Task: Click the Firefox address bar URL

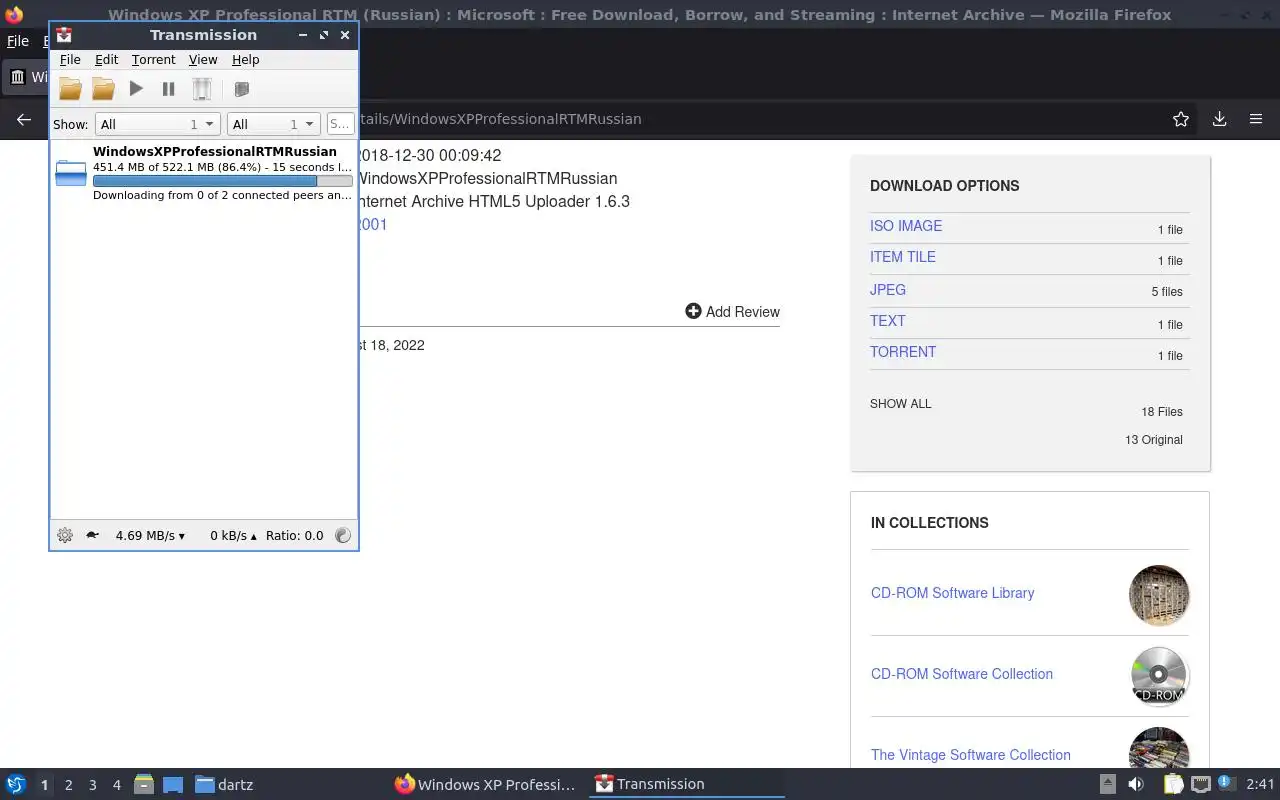Action: (499, 119)
